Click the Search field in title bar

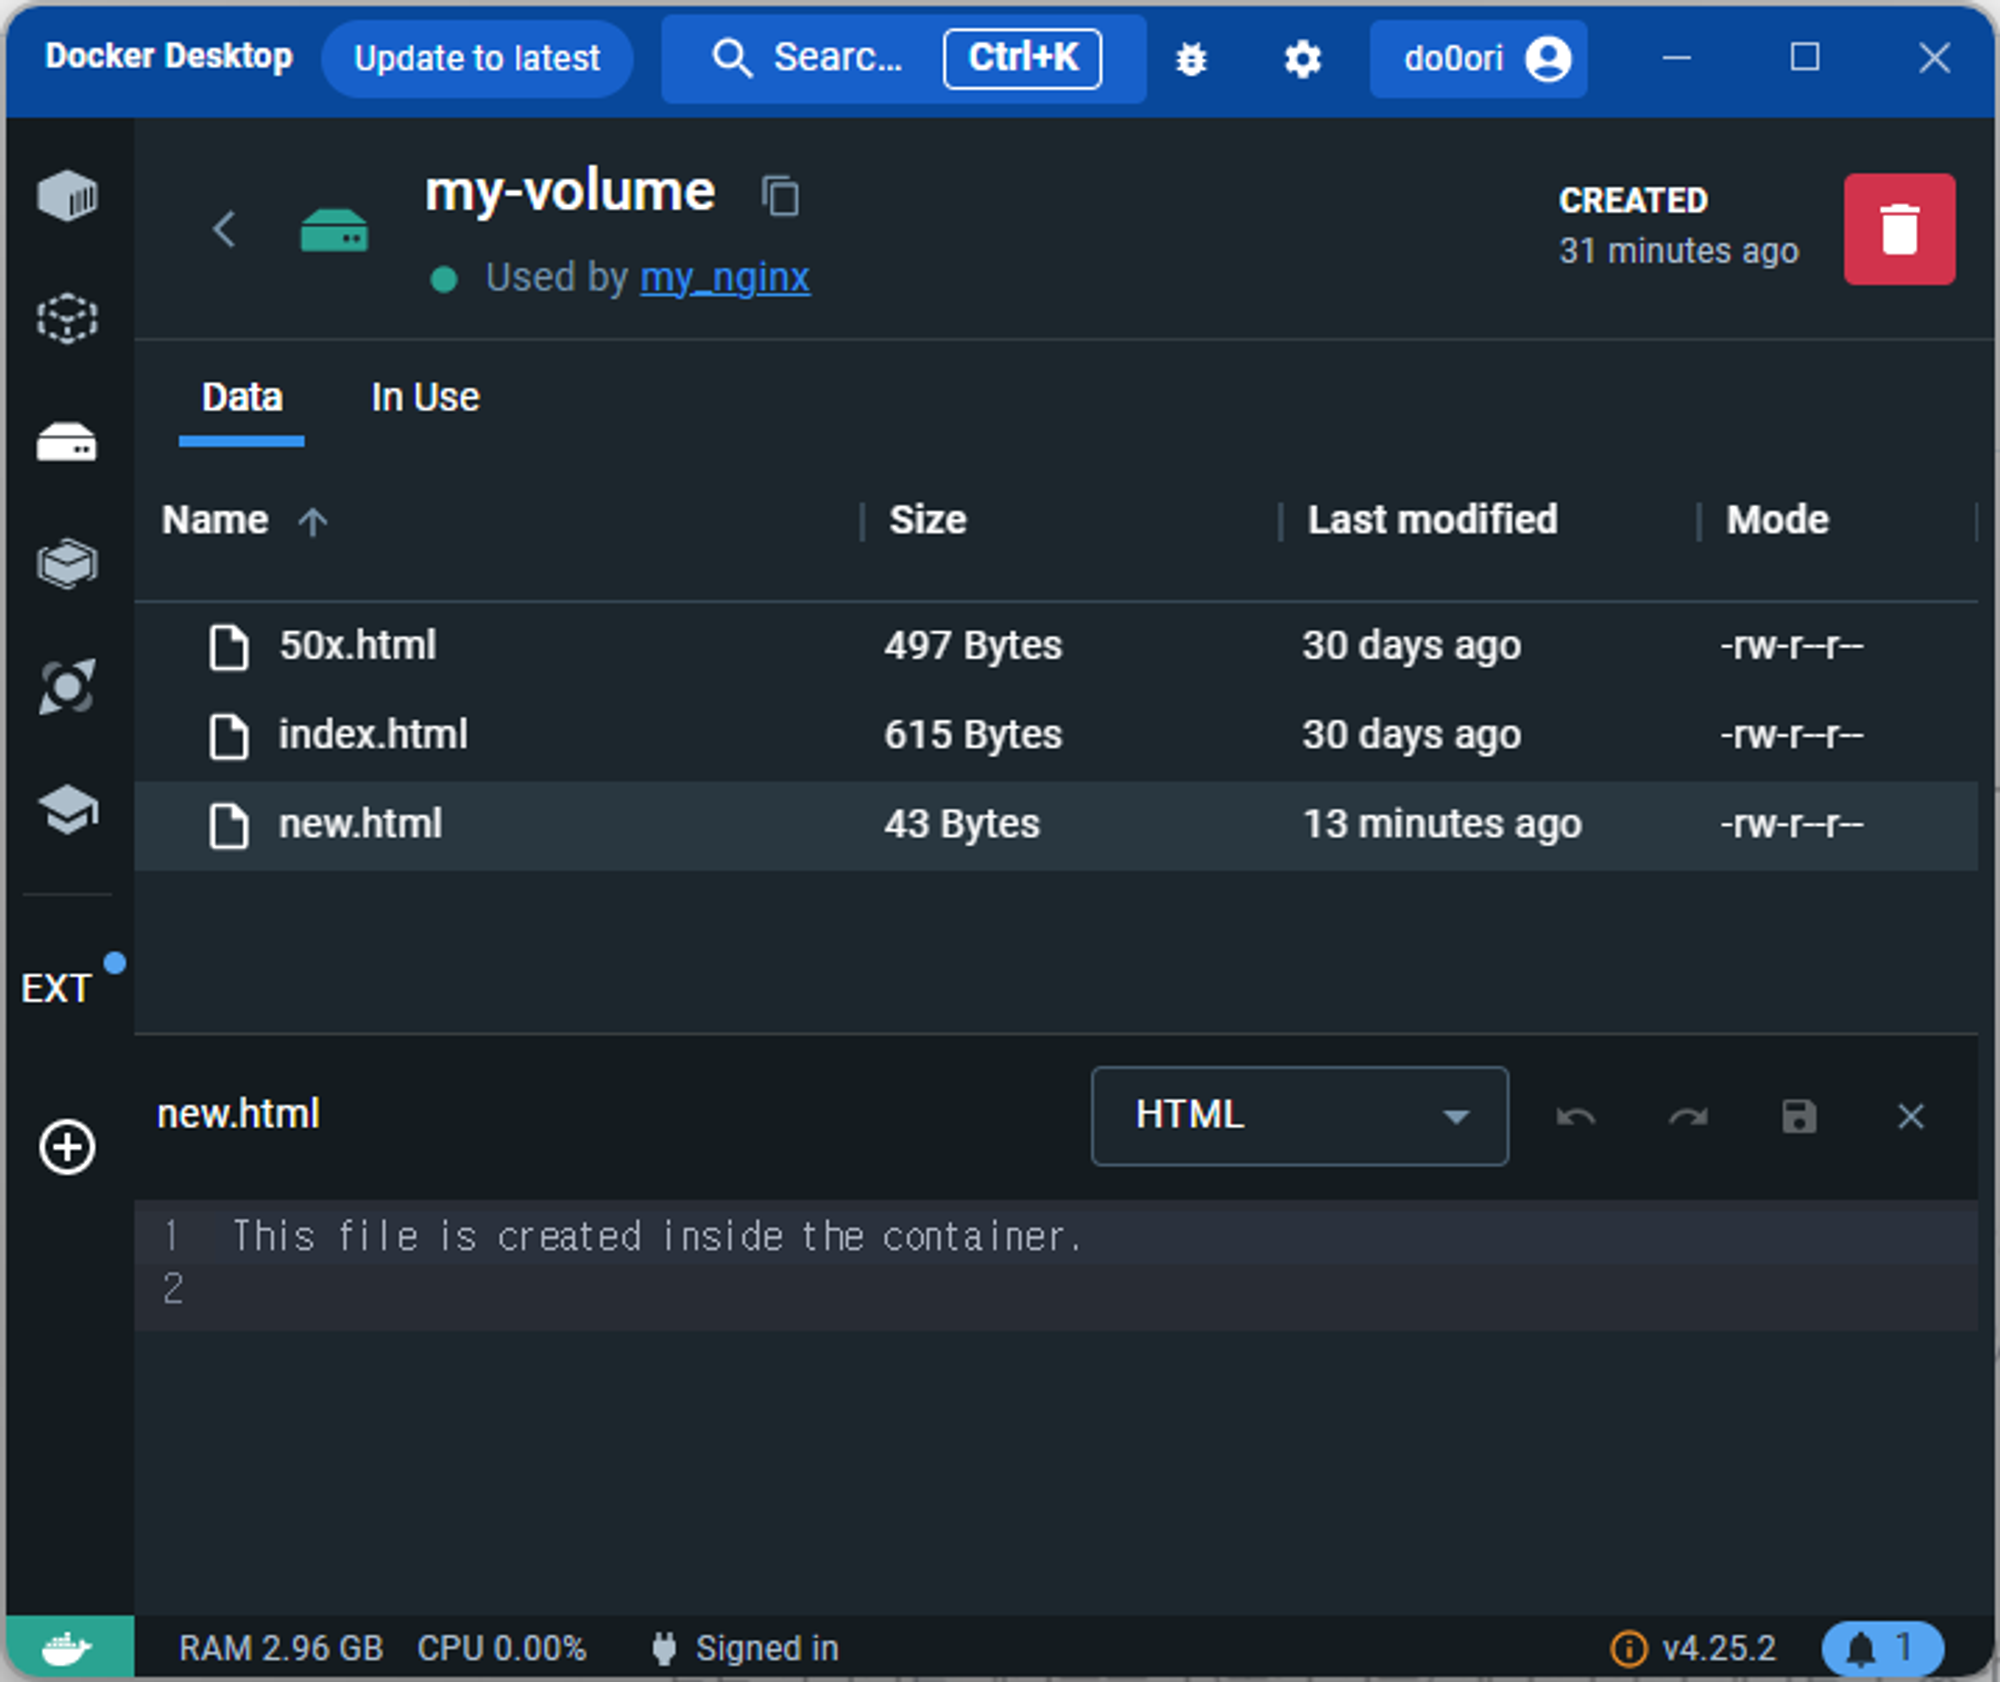(904, 58)
